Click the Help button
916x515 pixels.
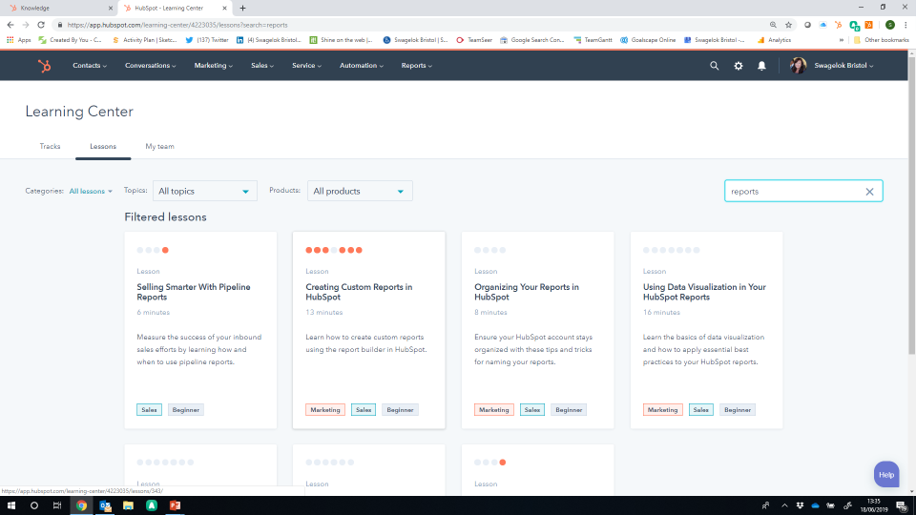pyautogui.click(x=886, y=475)
